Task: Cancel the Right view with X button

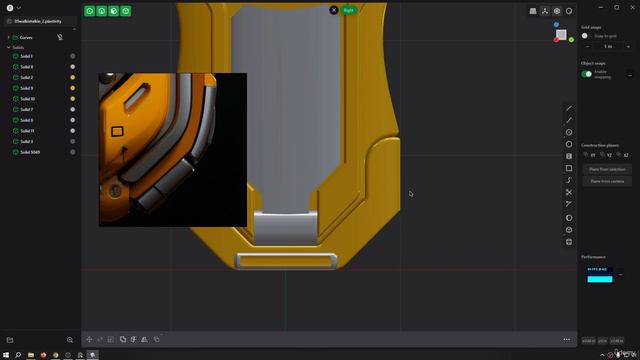Action: [x=333, y=10]
